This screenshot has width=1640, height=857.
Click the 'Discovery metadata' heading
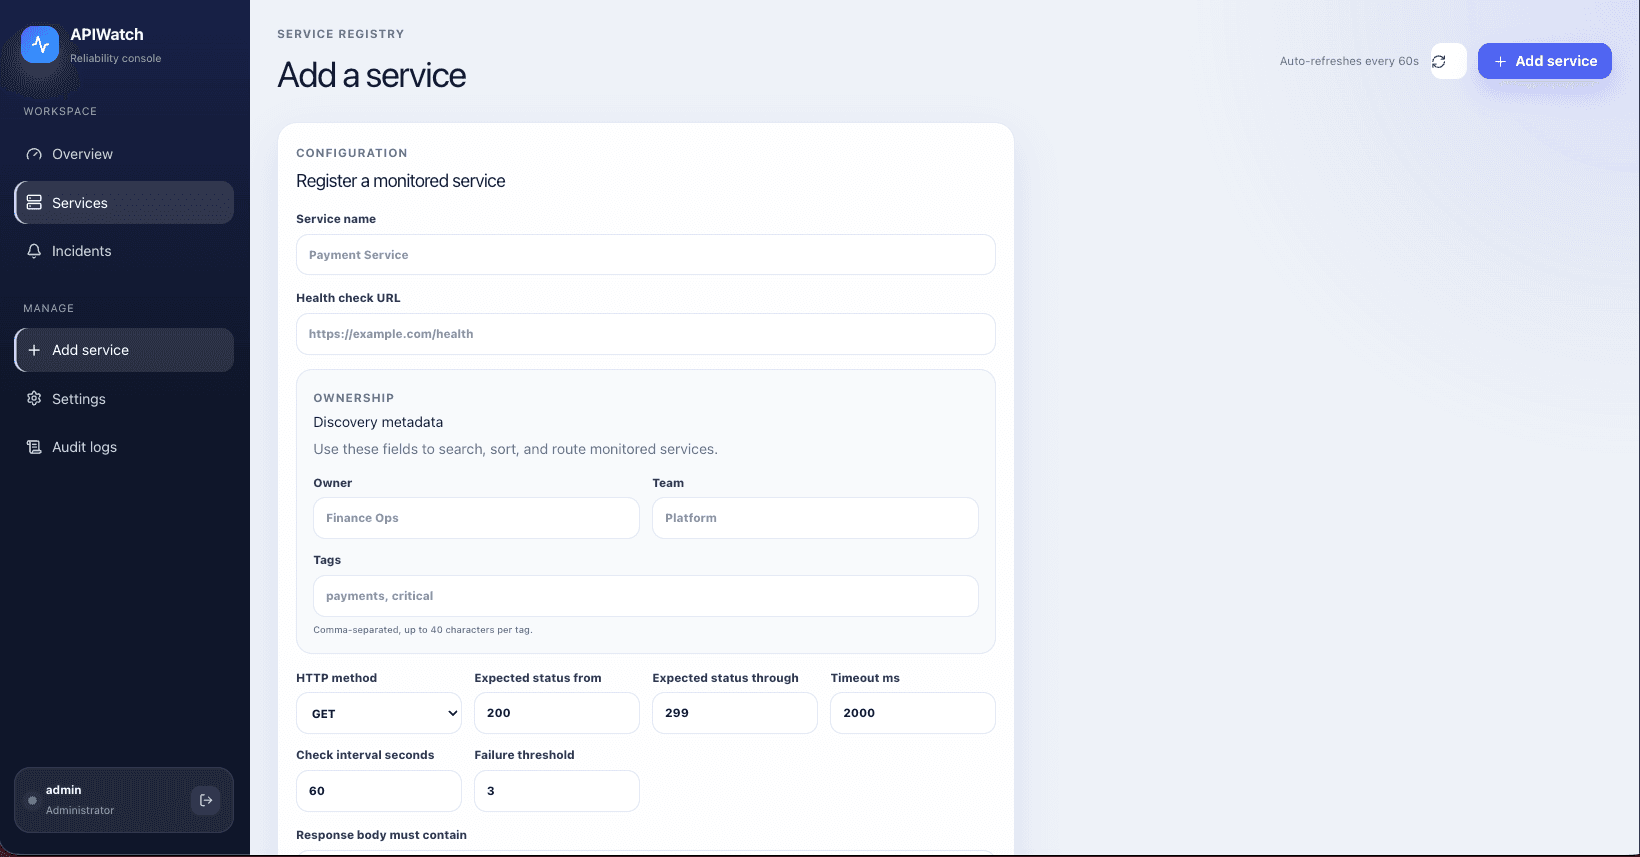378,422
